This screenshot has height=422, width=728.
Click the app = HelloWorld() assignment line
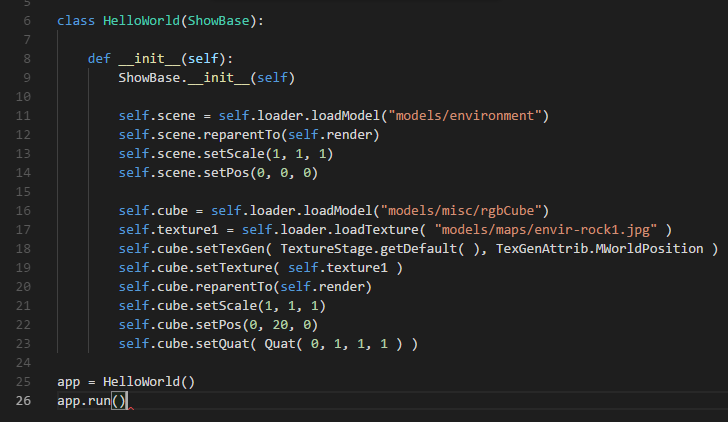[125, 382]
